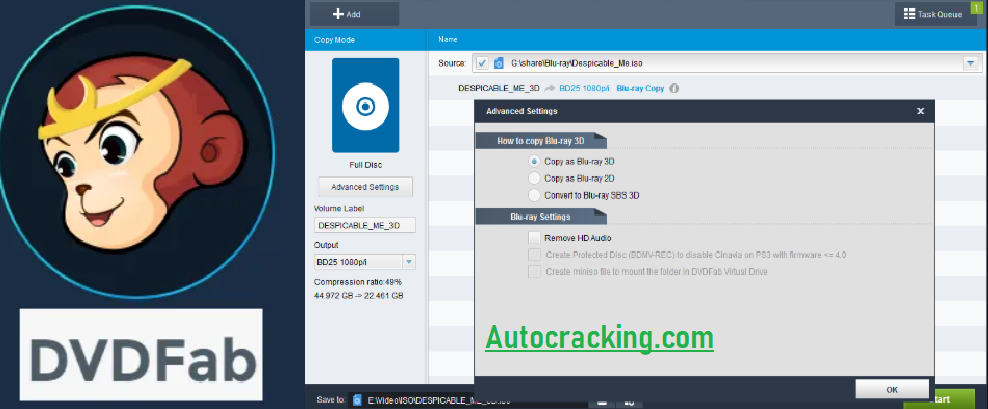This screenshot has width=988, height=409.
Task: Toggle Create Protected Disc (BDMV-REC) checkbox
Action: [x=534, y=255]
